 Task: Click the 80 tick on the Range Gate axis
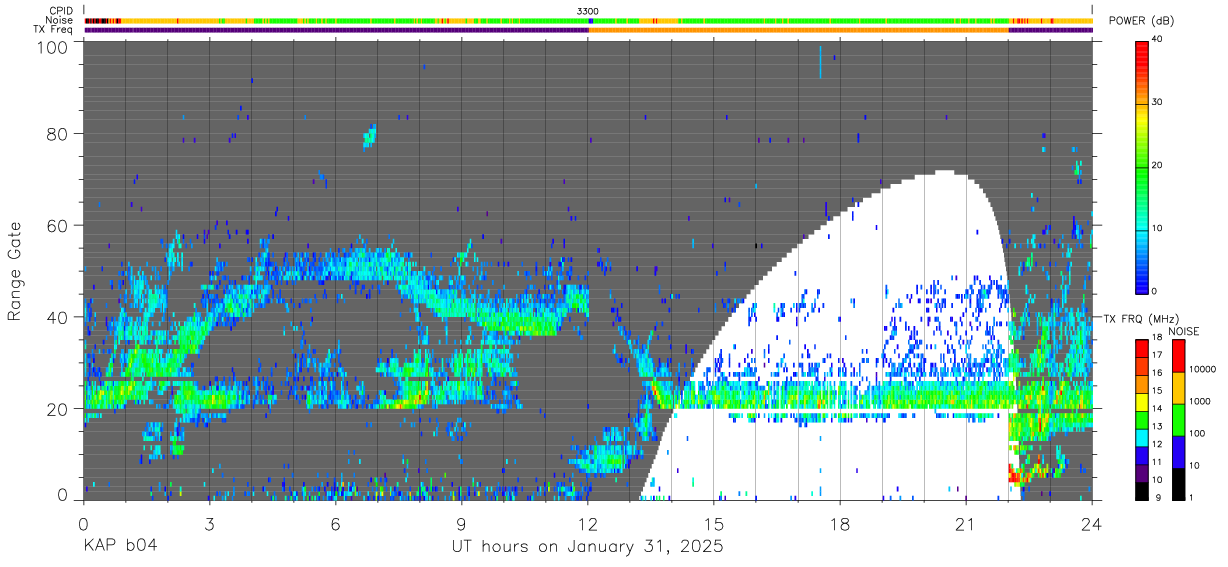click(x=57, y=134)
